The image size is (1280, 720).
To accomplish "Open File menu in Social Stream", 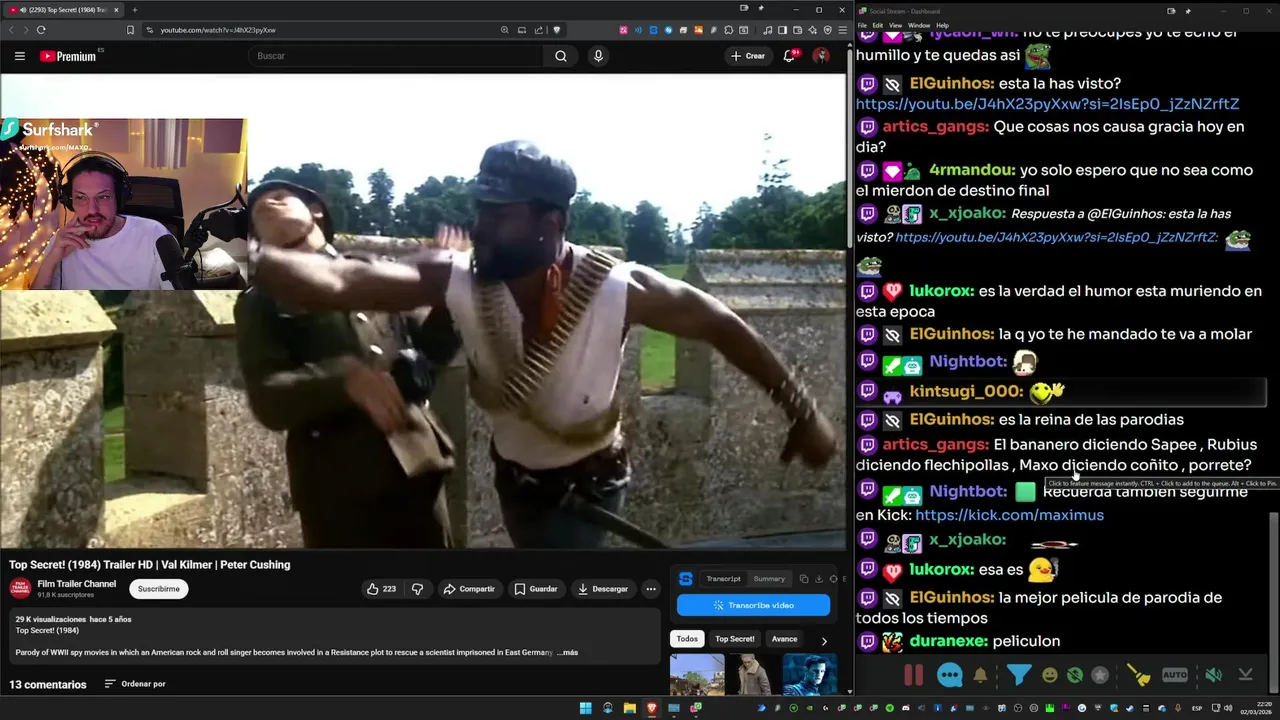I will pyautogui.click(x=862, y=25).
